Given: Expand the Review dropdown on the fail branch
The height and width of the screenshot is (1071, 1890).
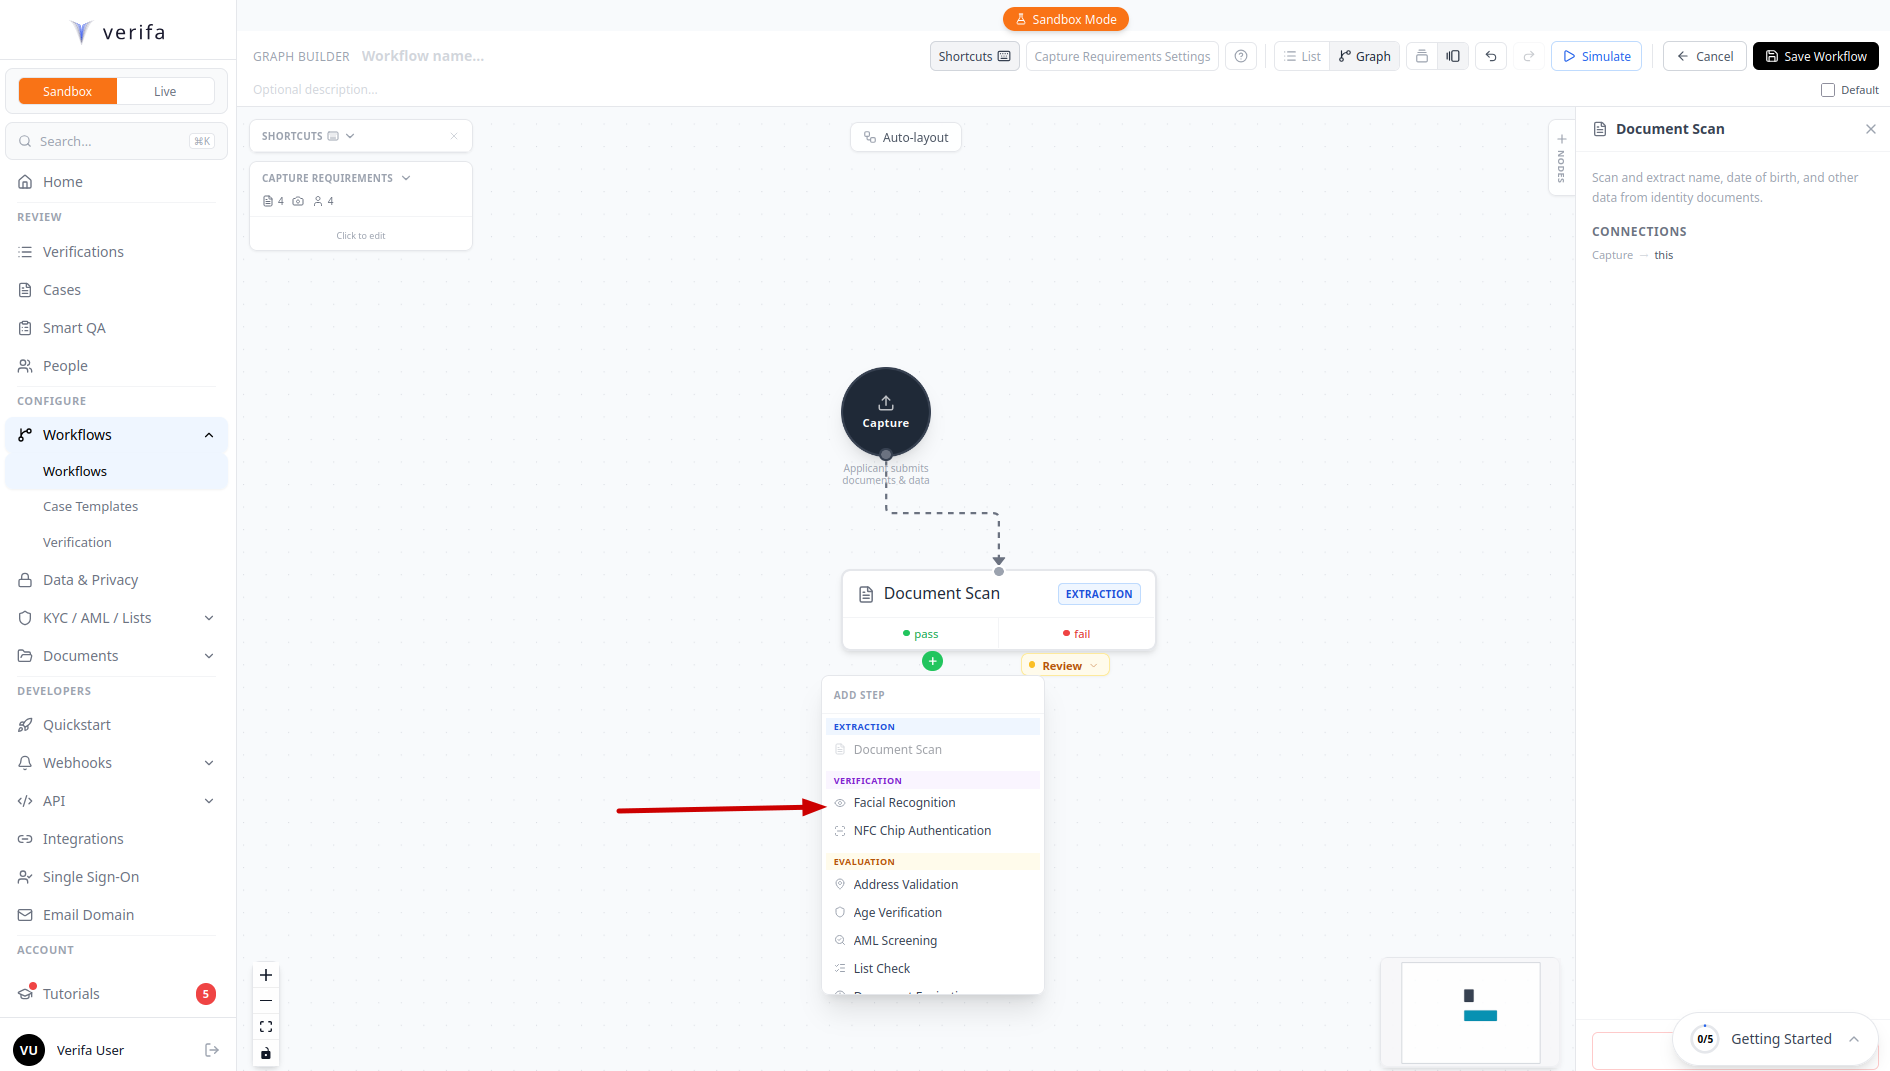Looking at the screenshot, I should tap(1091, 664).
